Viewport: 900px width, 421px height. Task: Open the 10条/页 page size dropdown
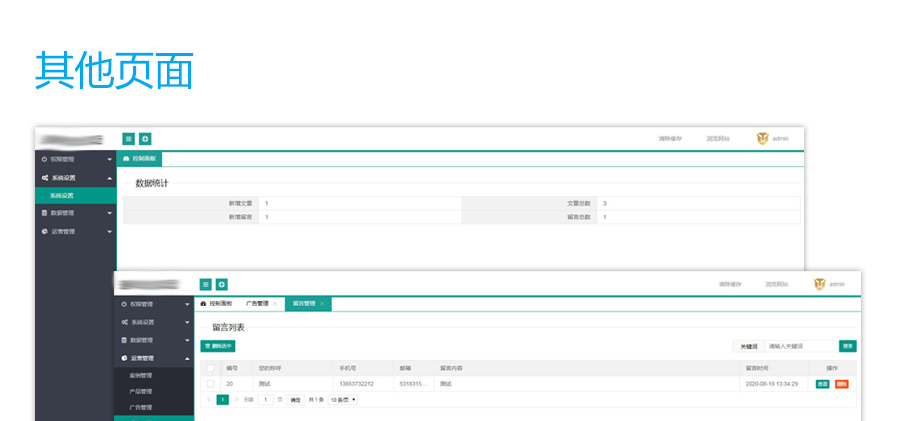pyautogui.click(x=343, y=400)
